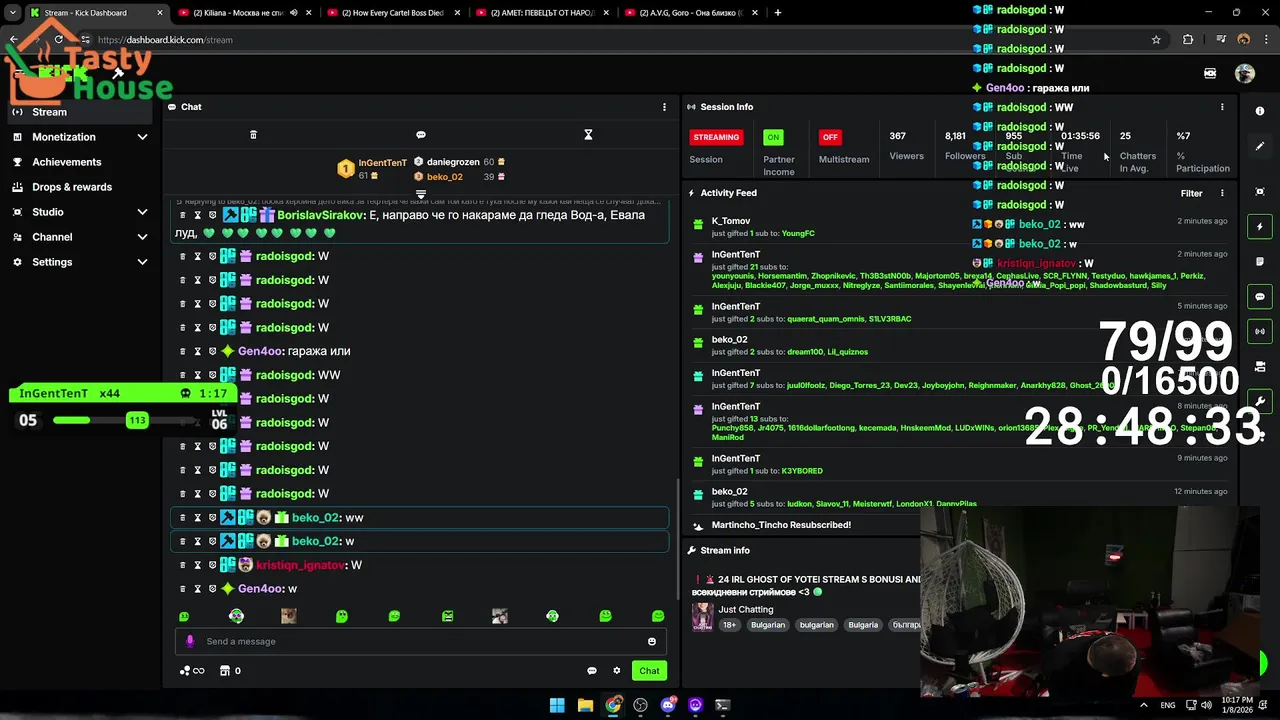Click the hourglass icon in chat toolbar
Viewport: 1280px width, 720px height.
coord(588,135)
